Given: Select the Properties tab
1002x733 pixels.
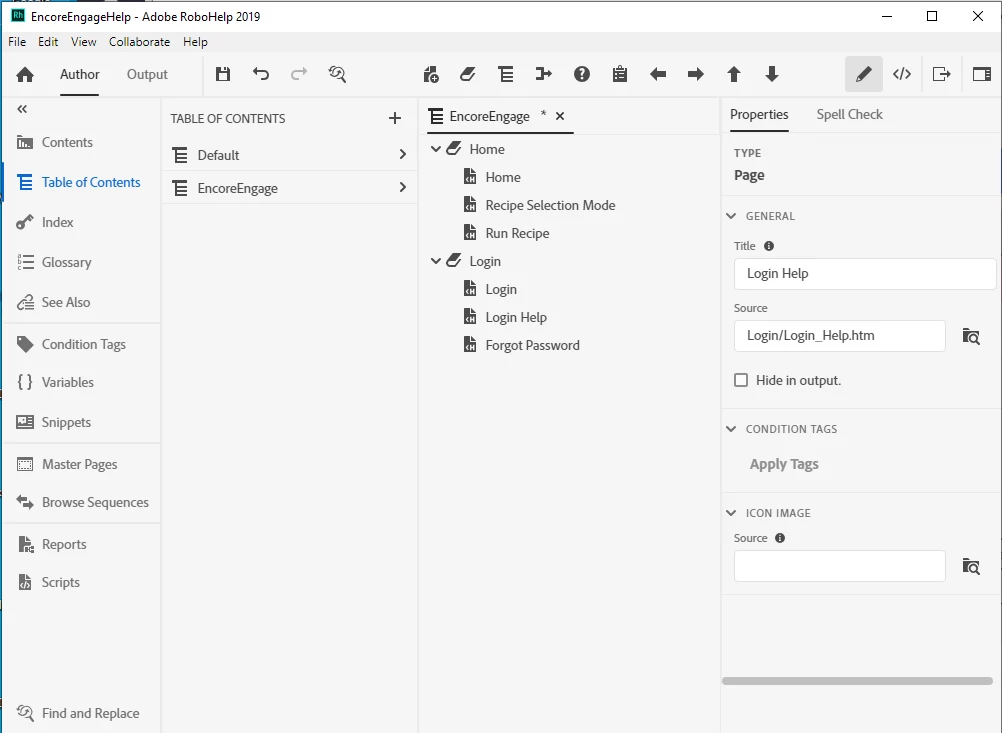Looking at the screenshot, I should (x=759, y=114).
